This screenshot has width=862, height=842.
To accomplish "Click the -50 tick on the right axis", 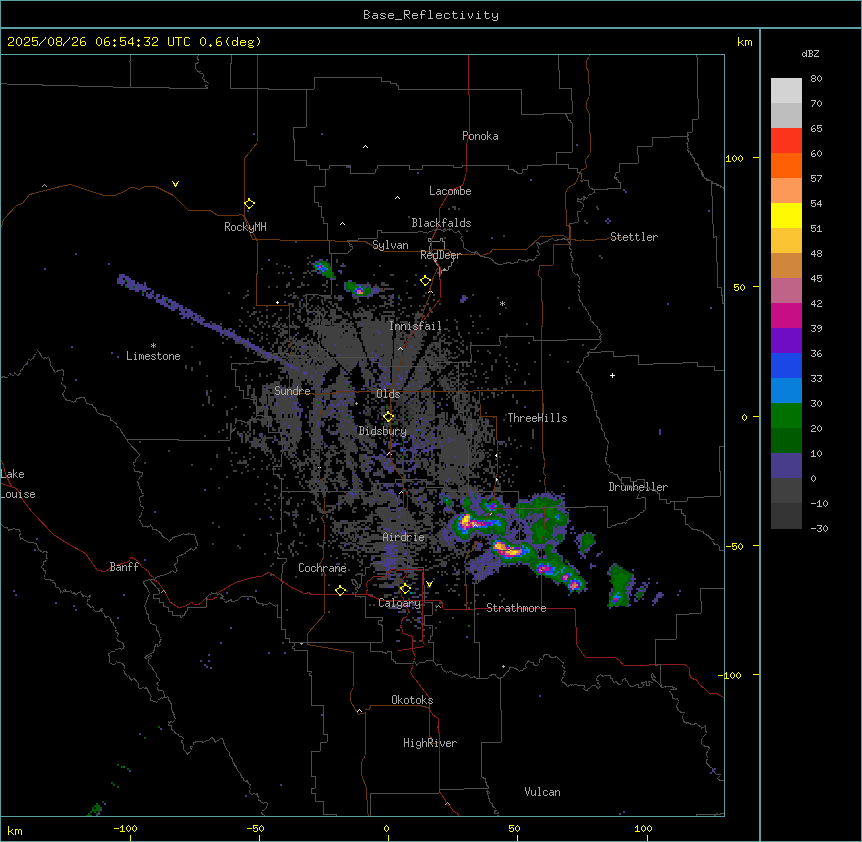I will pos(734,546).
